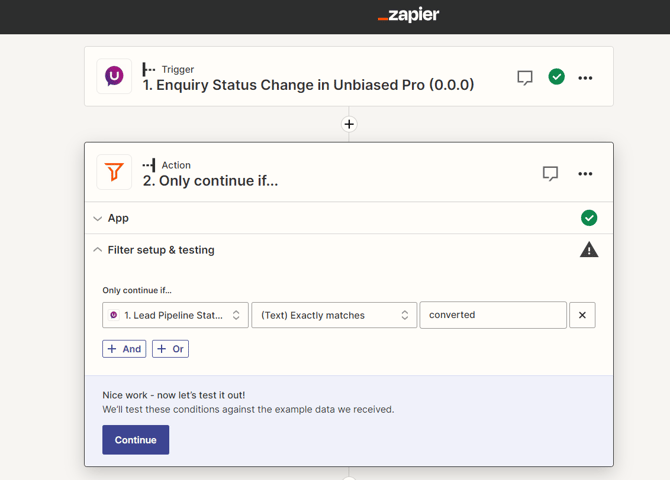This screenshot has width=670, height=480.
Task: Add an Or condition
Action: (x=170, y=349)
